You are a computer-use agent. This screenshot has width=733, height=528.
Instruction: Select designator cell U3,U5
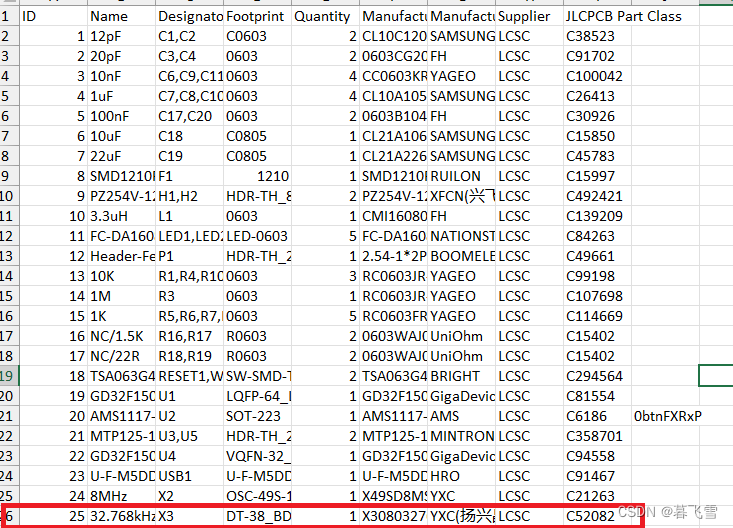coord(189,436)
